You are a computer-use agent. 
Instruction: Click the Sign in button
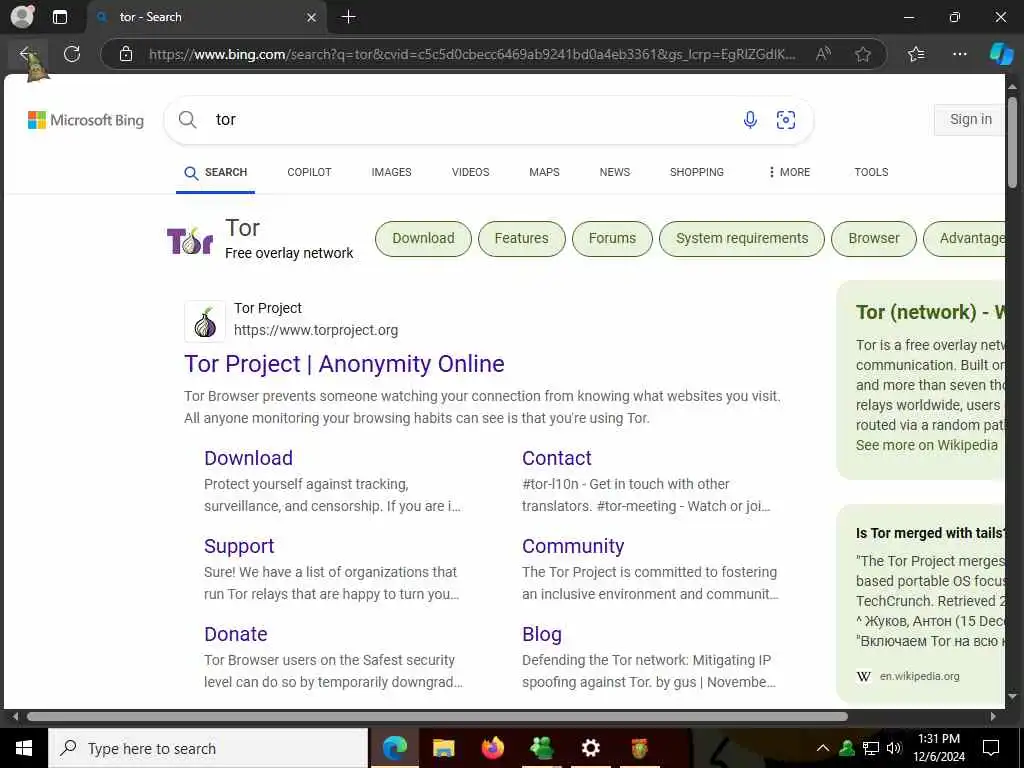(970, 120)
